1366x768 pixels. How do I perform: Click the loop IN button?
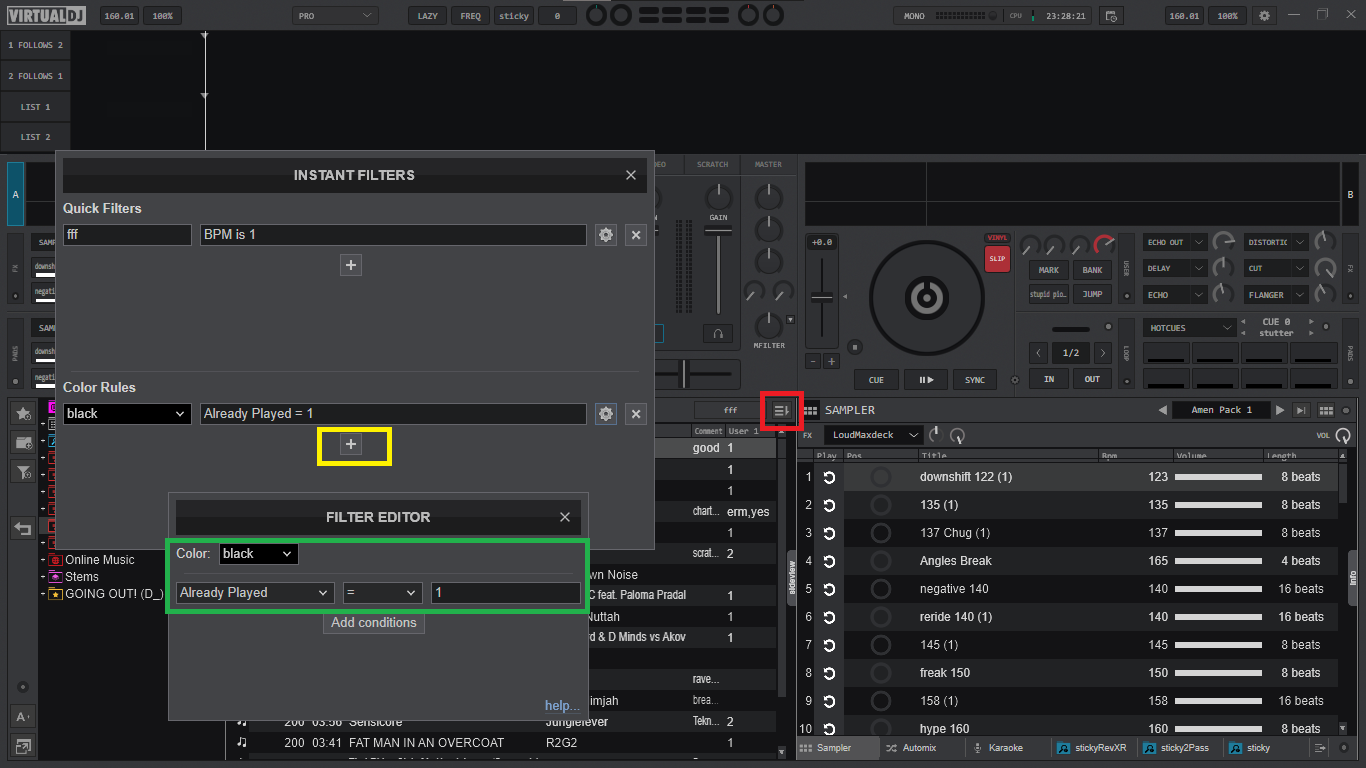coord(1049,379)
